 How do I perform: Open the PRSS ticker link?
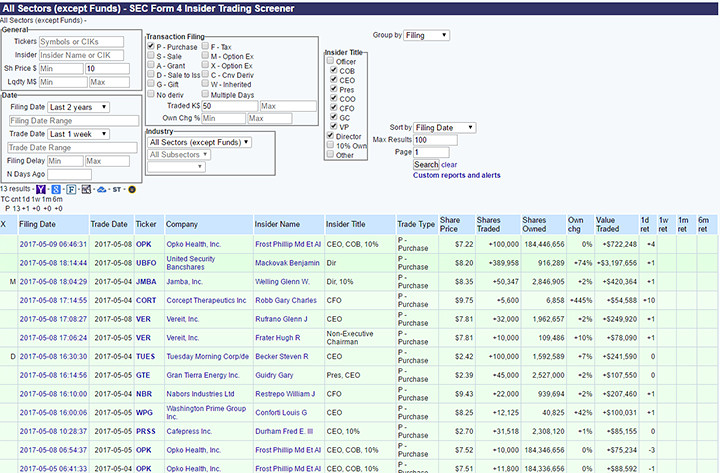coord(146,431)
